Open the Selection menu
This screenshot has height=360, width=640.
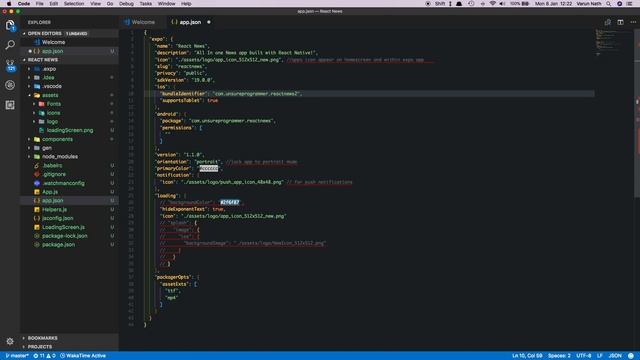tap(74, 4)
